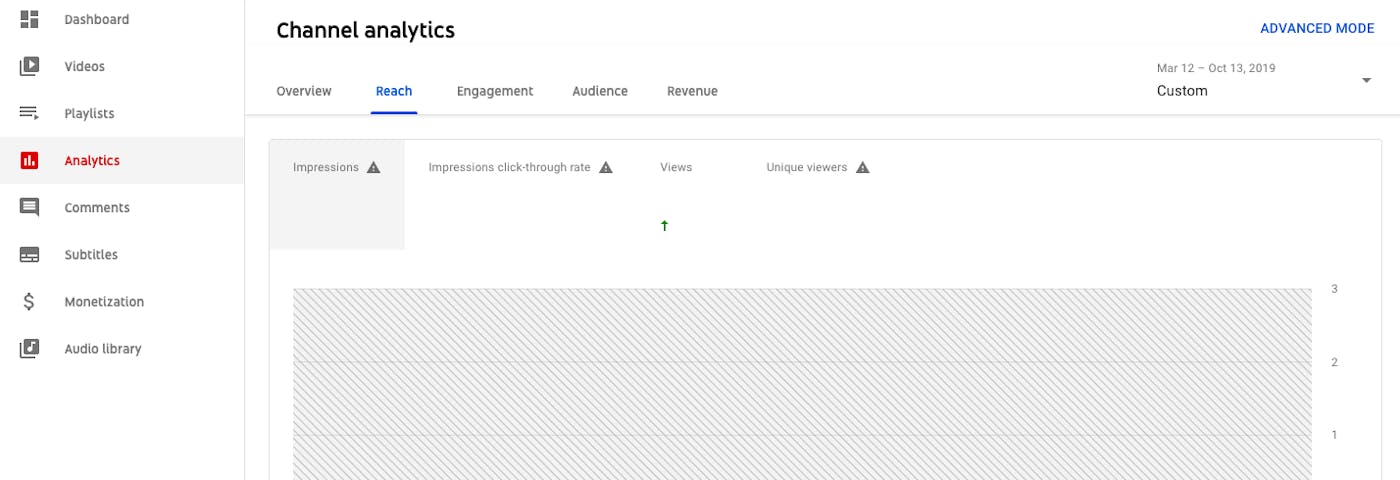Image resolution: width=1400 pixels, height=480 pixels.
Task: Select Analytics in the sidebar
Action: (122, 160)
